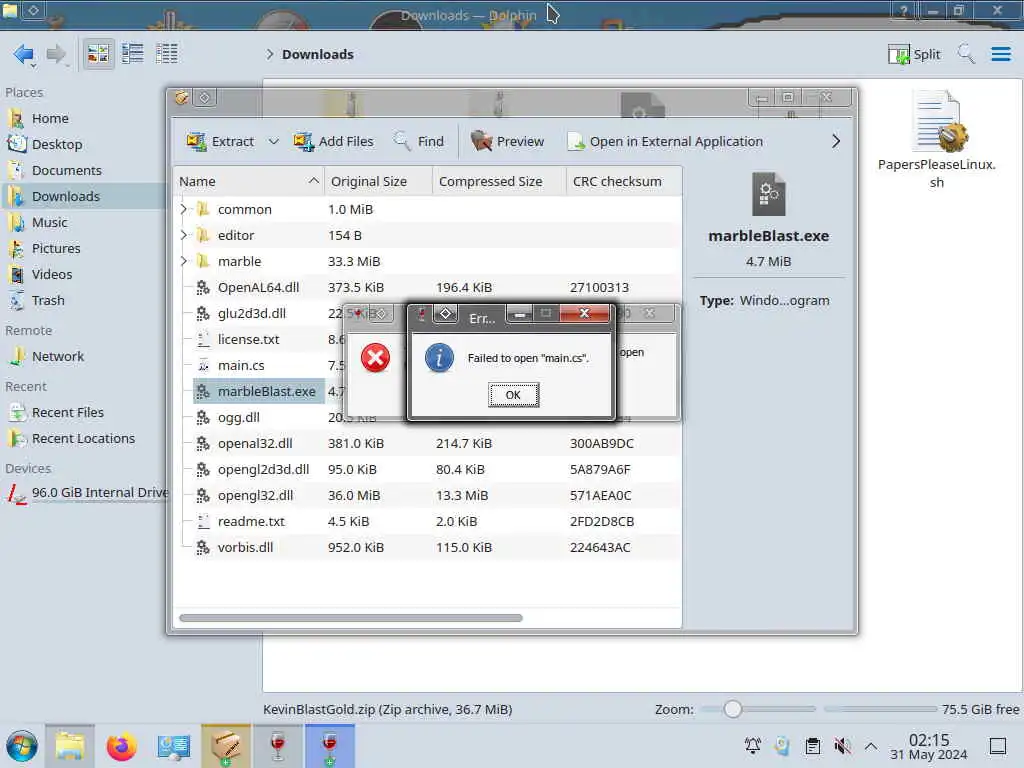Open Dolphin search magnifier icon
Viewport: 1024px width, 768px height.
(966, 54)
